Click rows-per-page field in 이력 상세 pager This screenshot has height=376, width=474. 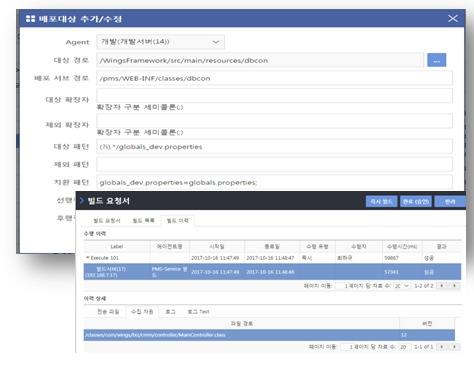pos(405,347)
